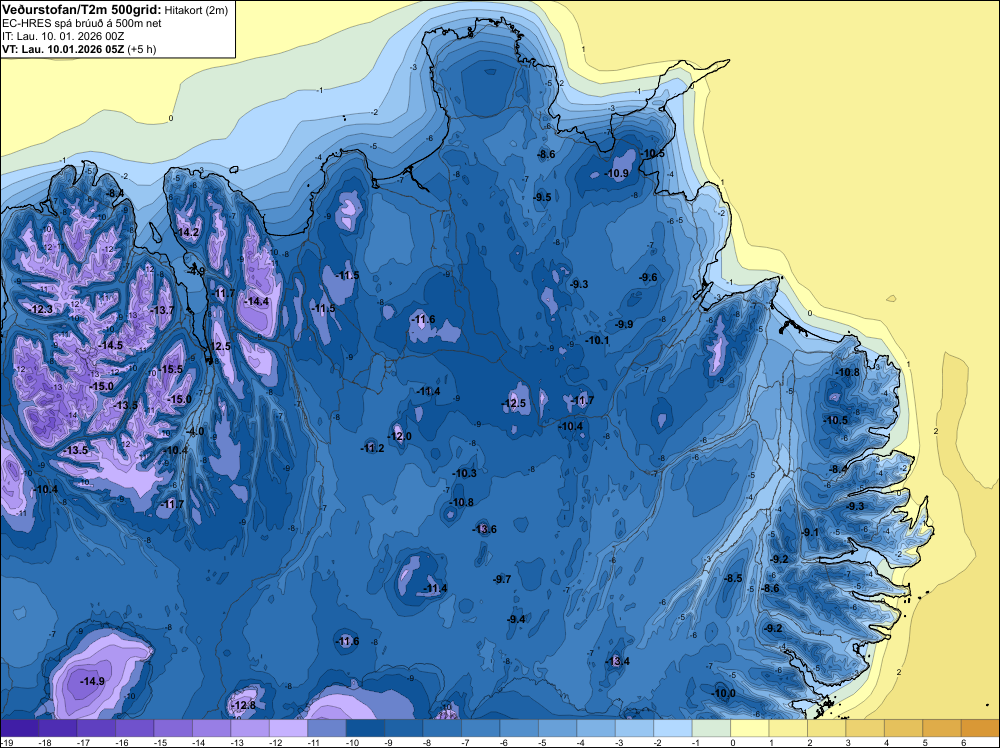Select the -9.6 temperature label
This screenshot has height=748, width=1000.
click(x=648, y=277)
